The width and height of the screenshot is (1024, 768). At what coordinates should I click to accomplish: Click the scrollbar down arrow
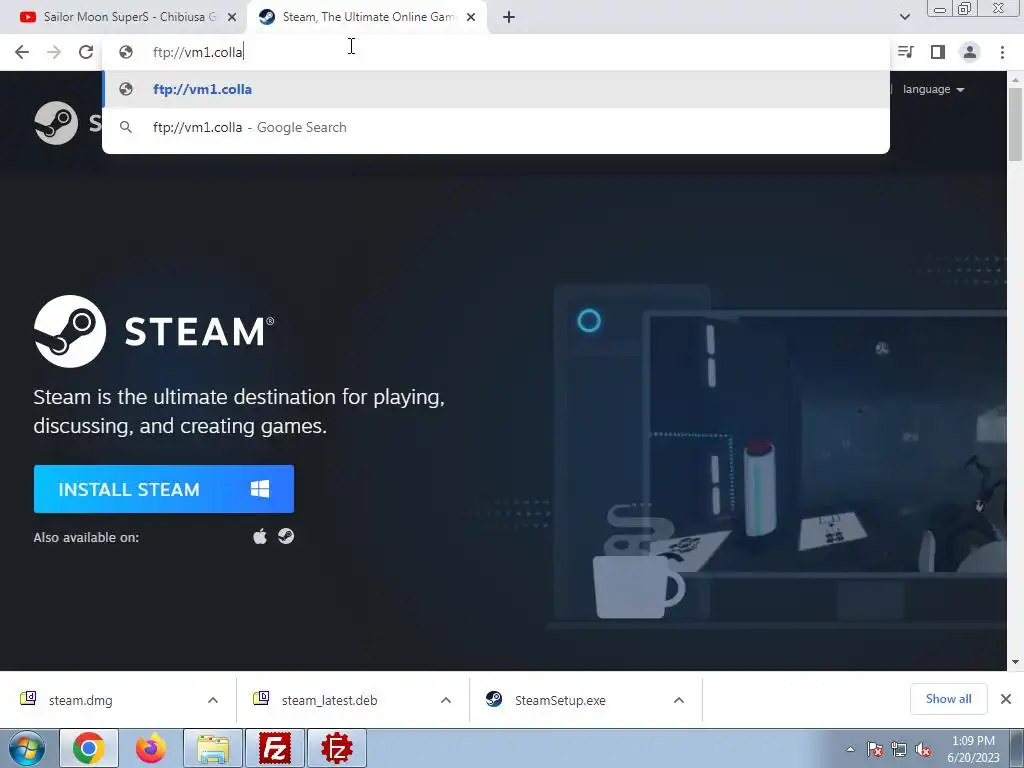point(1015,662)
